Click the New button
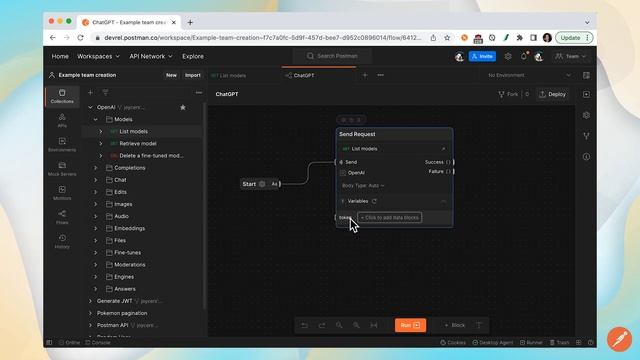The width and height of the screenshot is (640, 360). (171, 75)
